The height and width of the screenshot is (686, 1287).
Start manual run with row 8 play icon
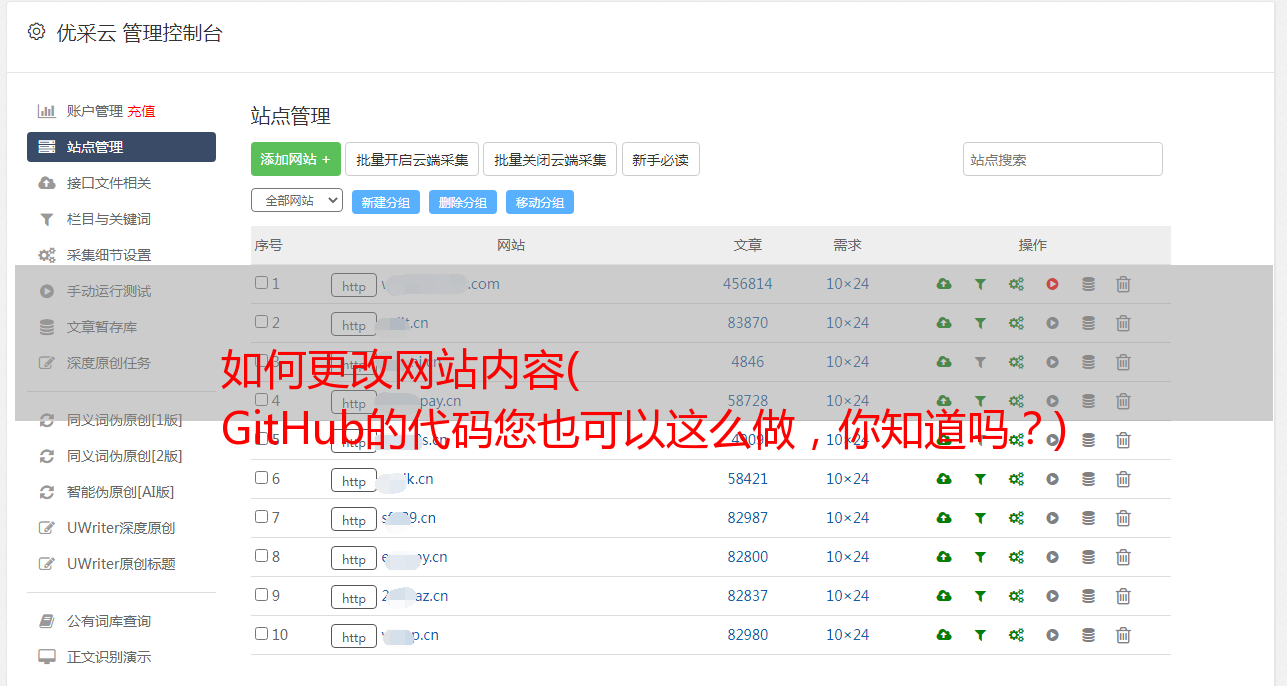pos(1052,557)
